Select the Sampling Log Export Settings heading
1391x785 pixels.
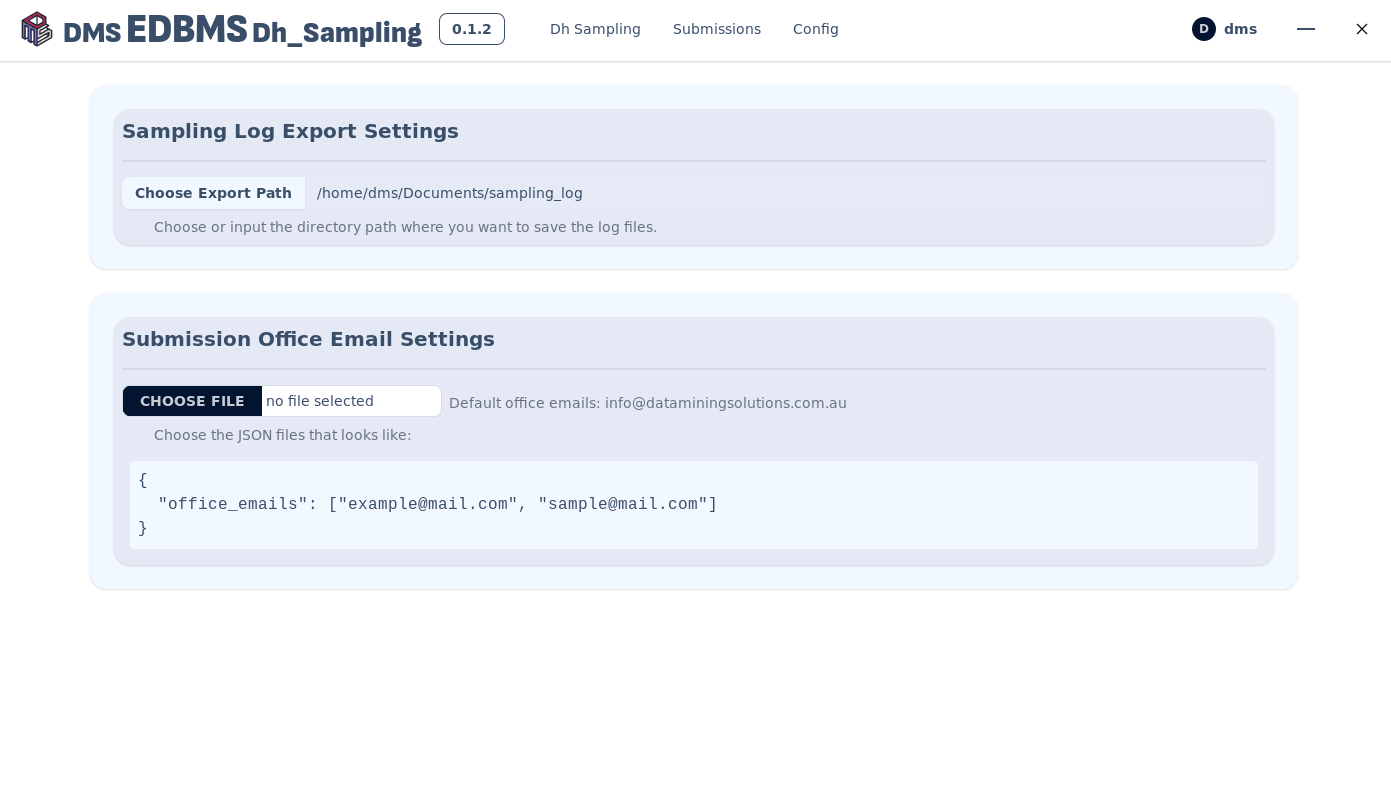(290, 131)
